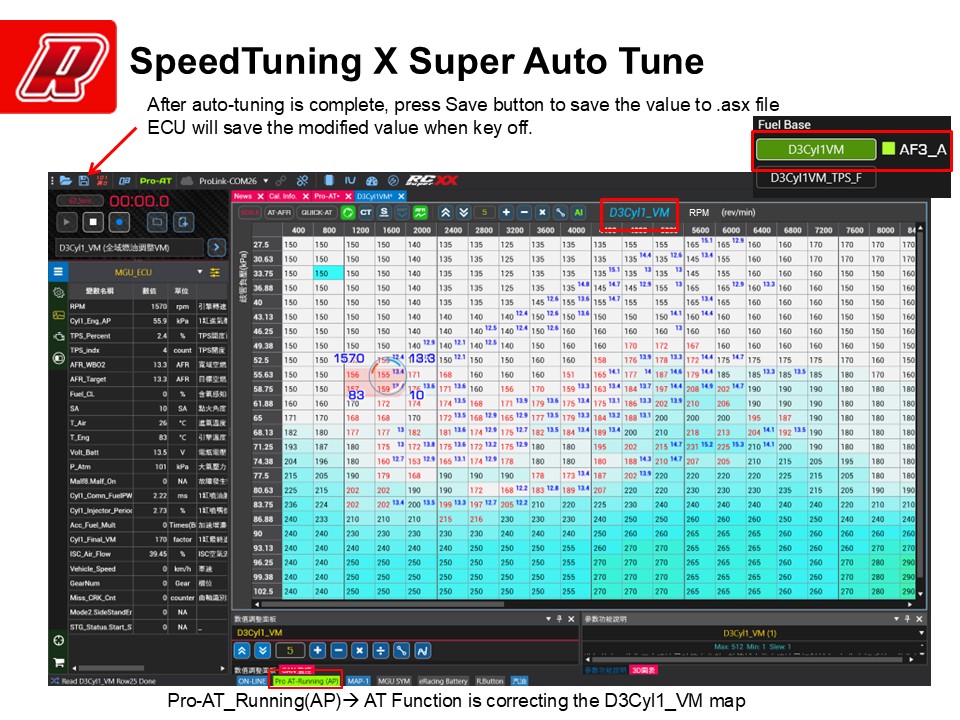The image size is (960, 720).
Task: Click the gauge dashboard icon in top toolbar
Action: click(x=371, y=181)
